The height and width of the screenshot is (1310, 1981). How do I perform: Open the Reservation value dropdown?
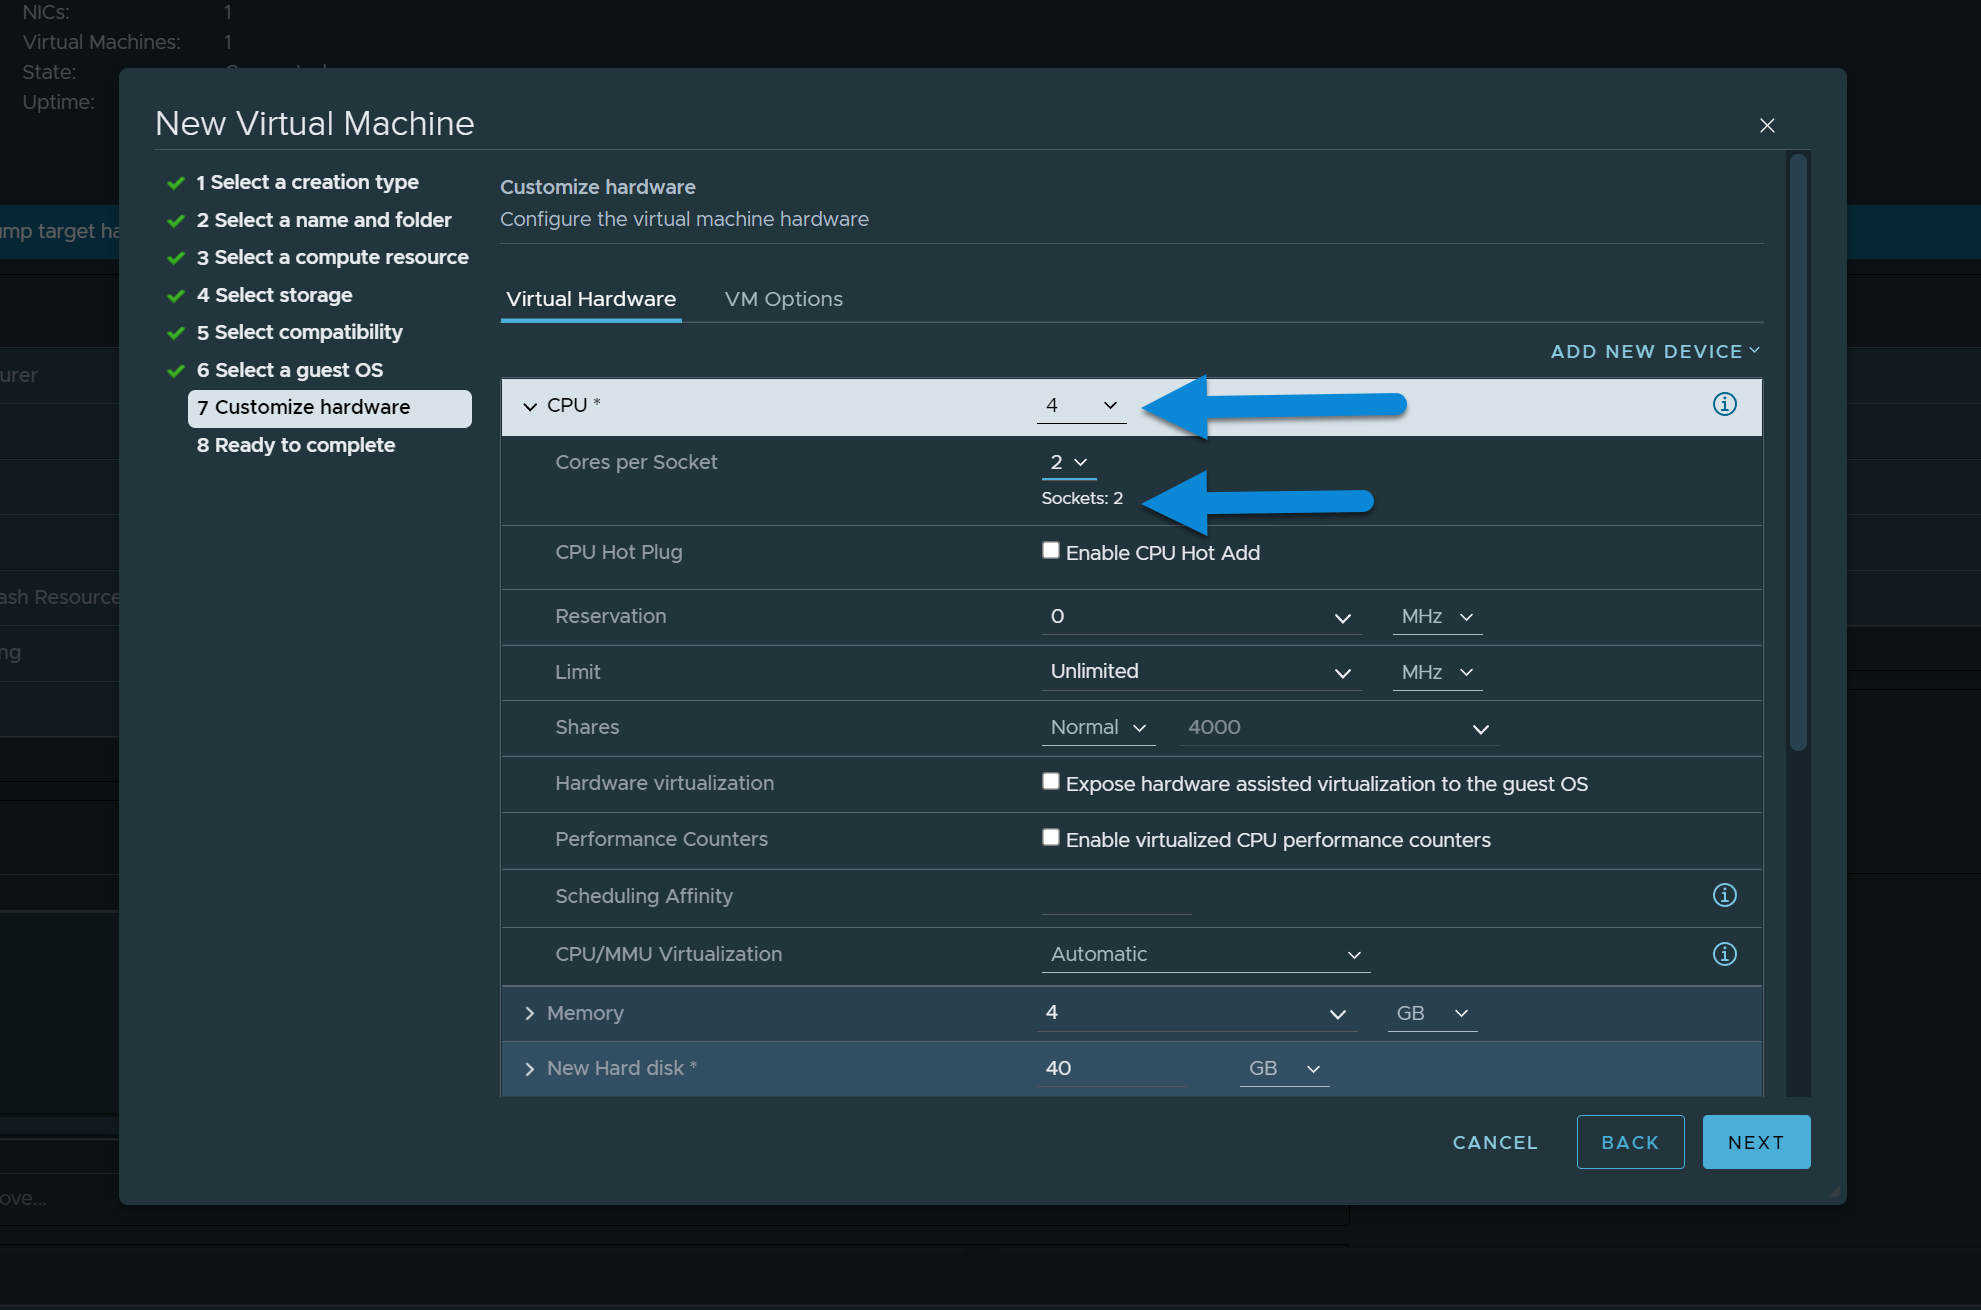click(x=1201, y=617)
